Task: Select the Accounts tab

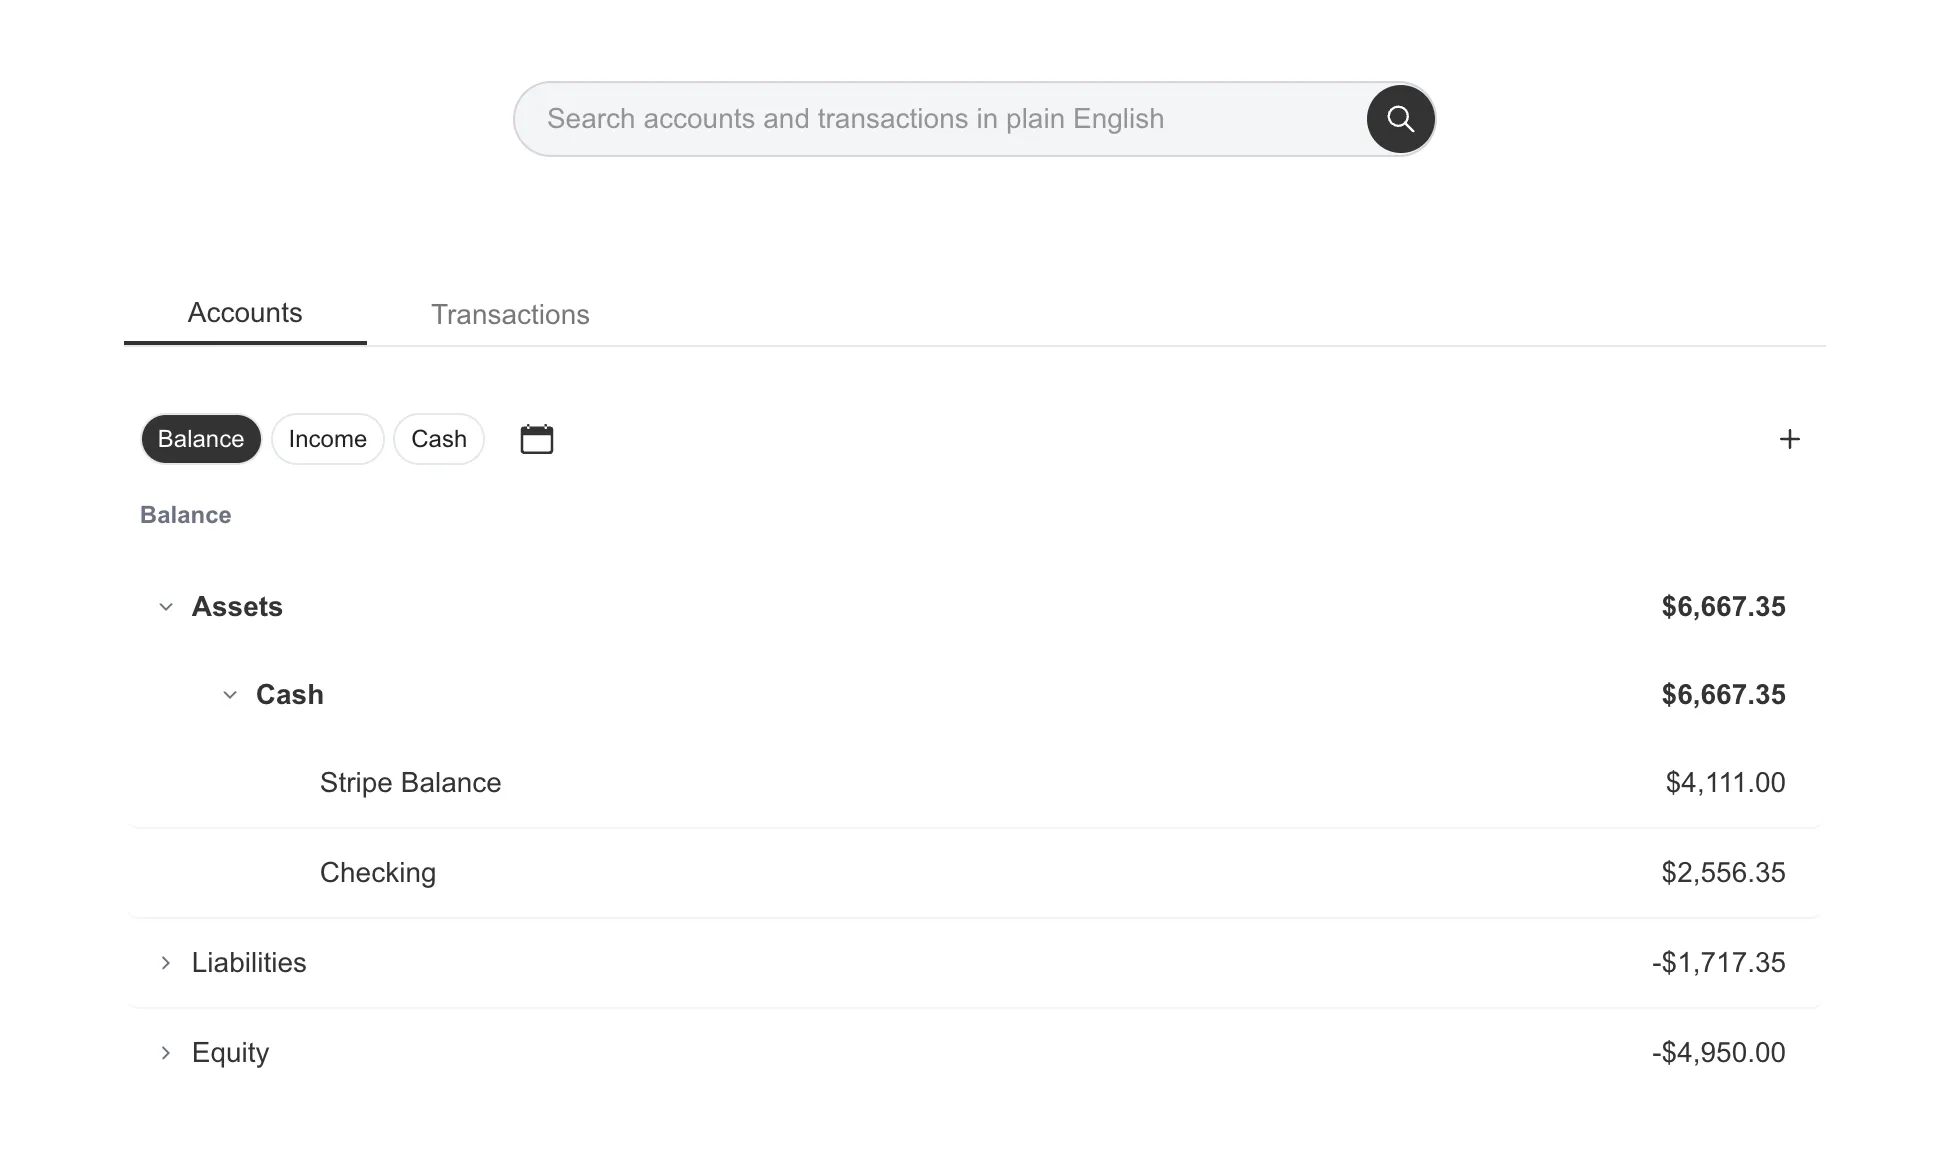Action: 245,313
